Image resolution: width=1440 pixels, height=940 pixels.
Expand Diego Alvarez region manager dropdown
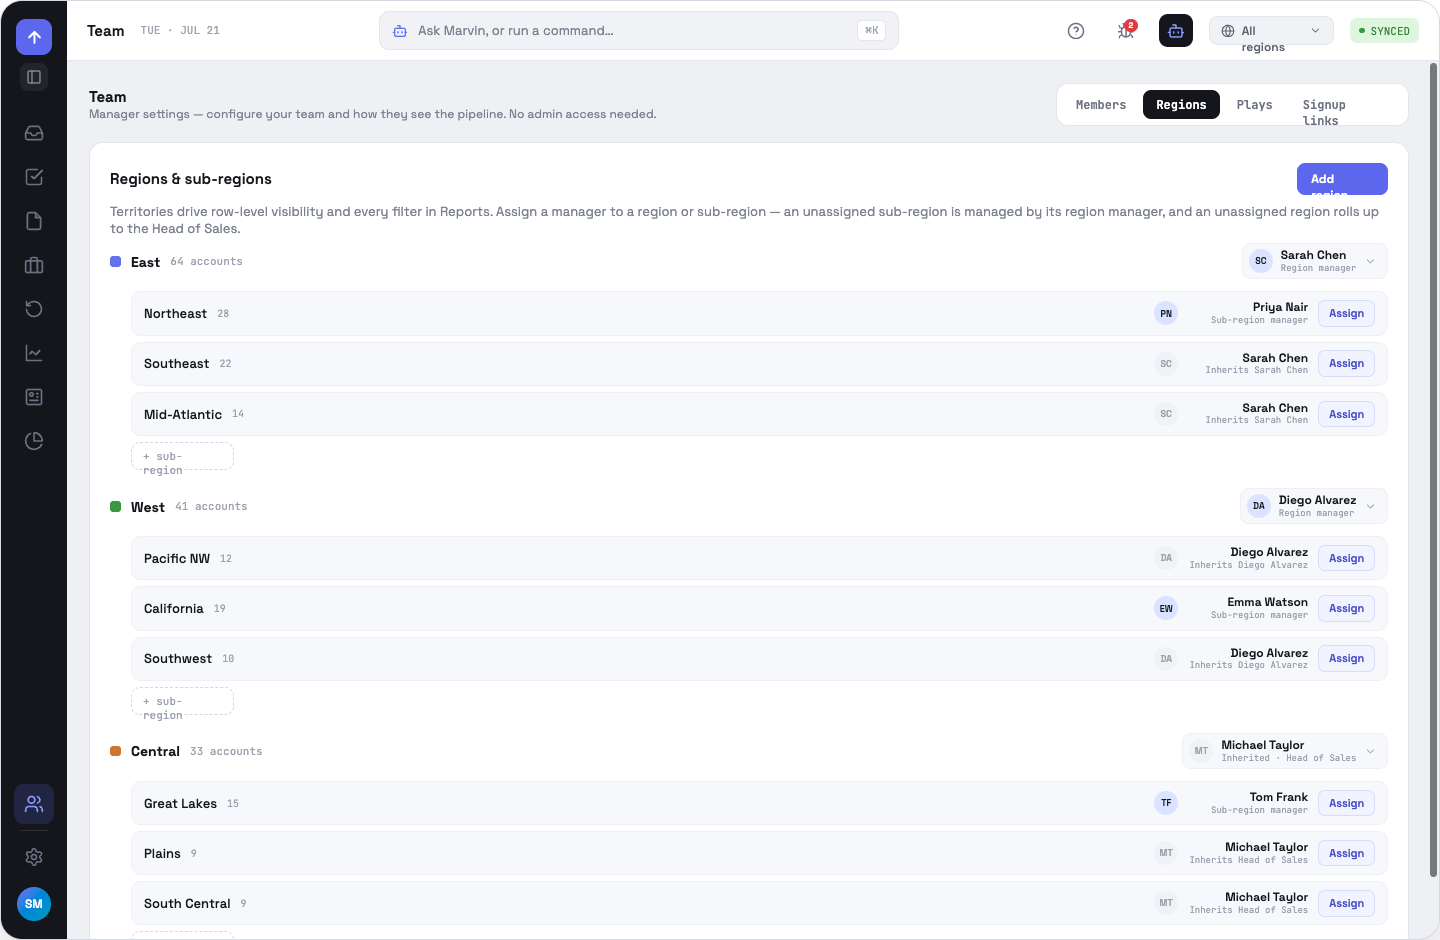coord(1314,506)
